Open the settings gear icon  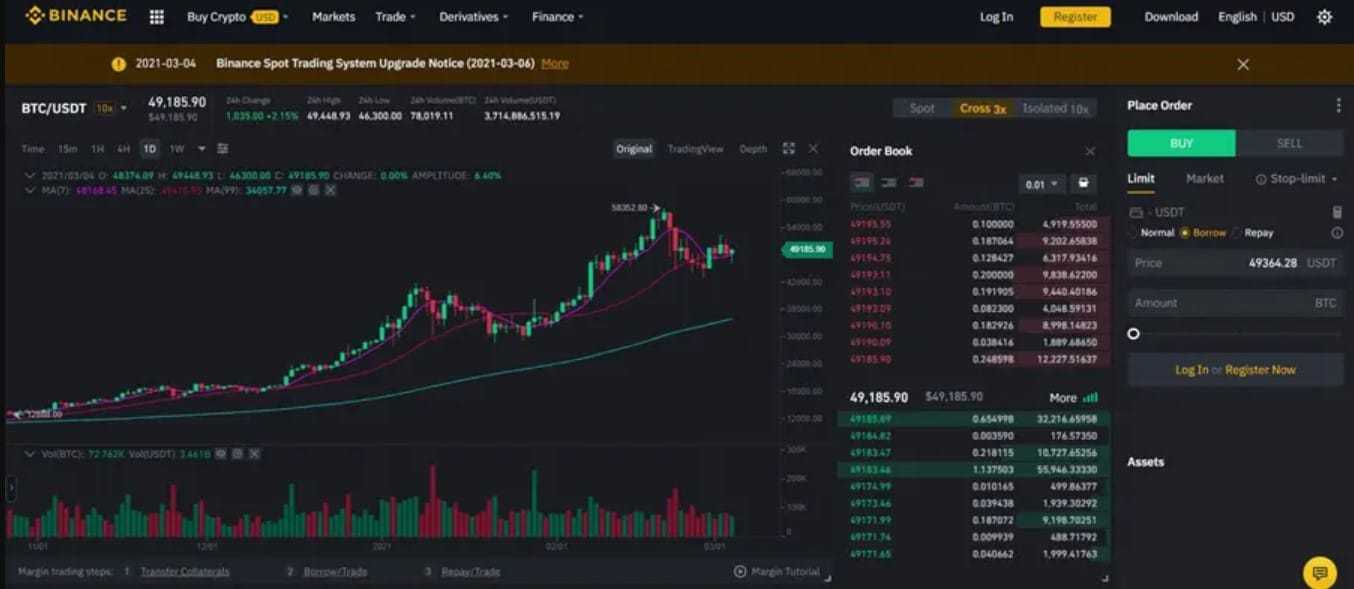coord(1324,17)
